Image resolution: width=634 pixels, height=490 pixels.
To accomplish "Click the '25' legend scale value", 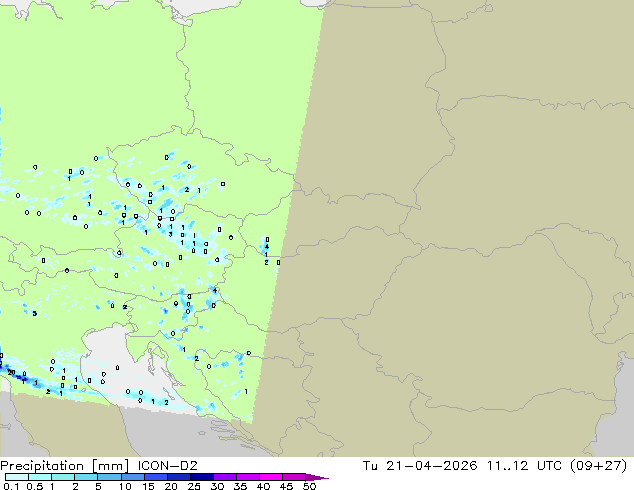I will (194, 486).
